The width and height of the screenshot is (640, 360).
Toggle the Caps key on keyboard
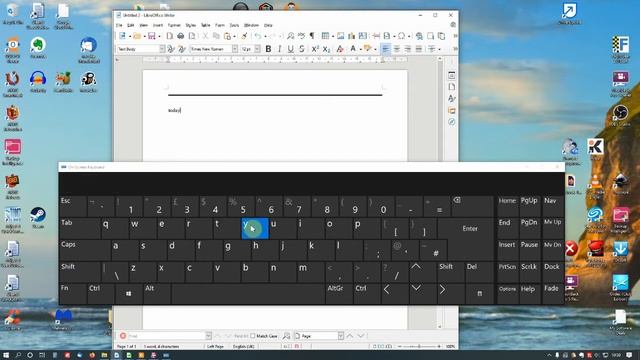click(x=84, y=250)
